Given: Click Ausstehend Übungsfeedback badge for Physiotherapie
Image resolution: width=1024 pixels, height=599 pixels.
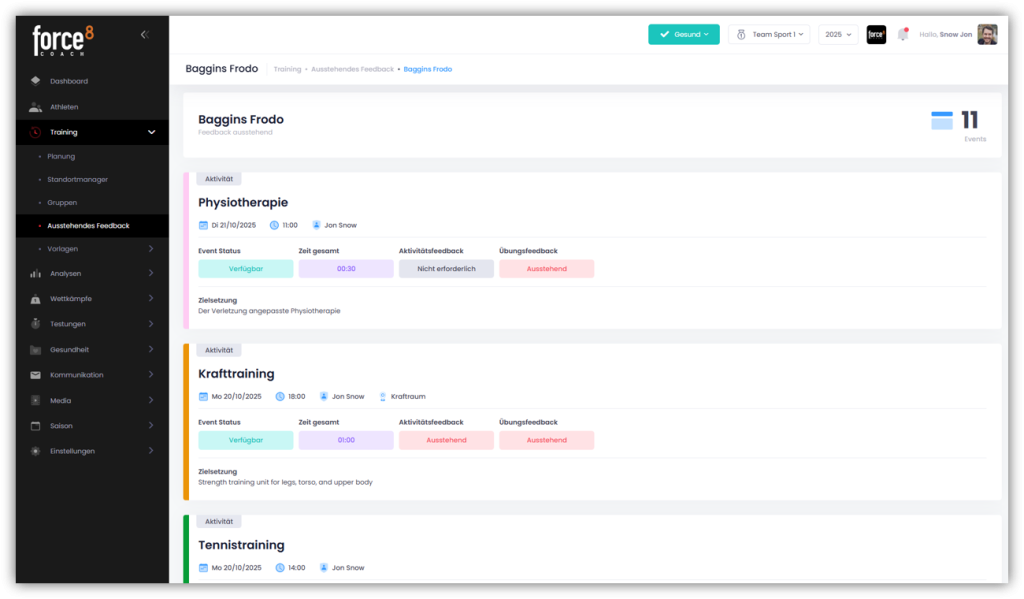Looking at the screenshot, I should coord(546,269).
